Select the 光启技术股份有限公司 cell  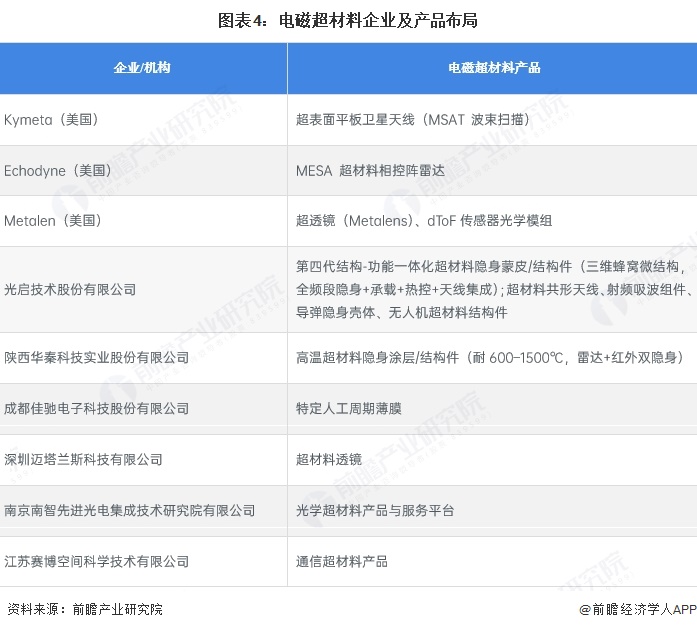tap(143, 289)
